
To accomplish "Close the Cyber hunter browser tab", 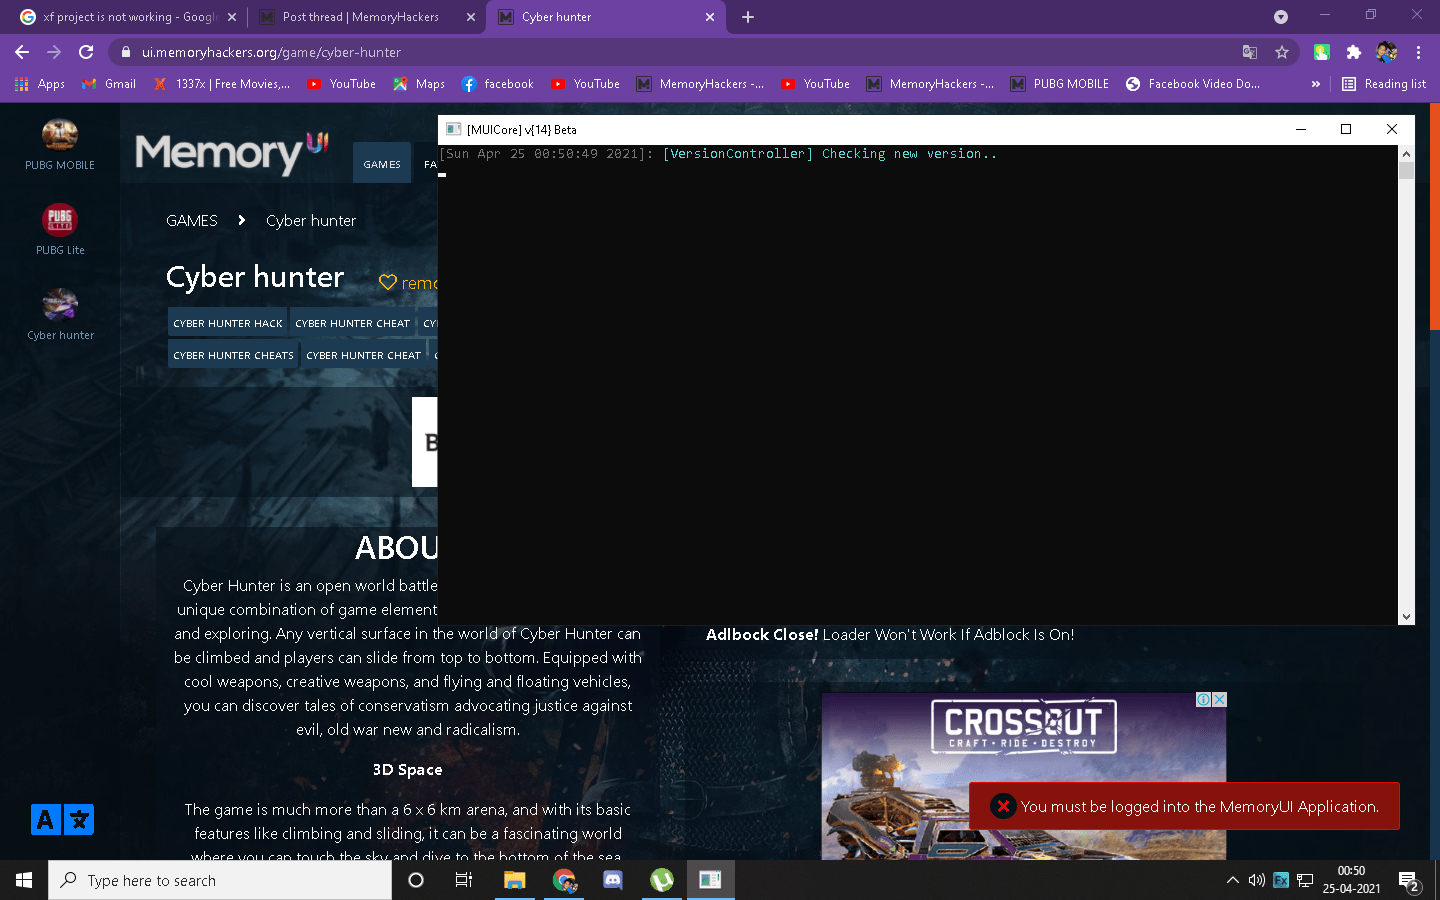I will (710, 17).
